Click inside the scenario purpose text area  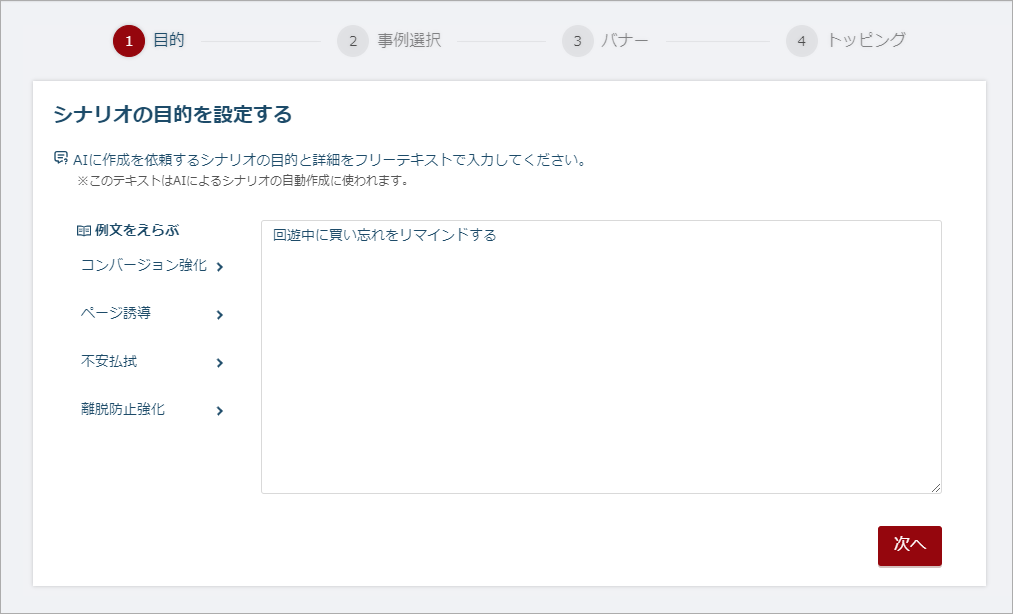click(x=601, y=357)
